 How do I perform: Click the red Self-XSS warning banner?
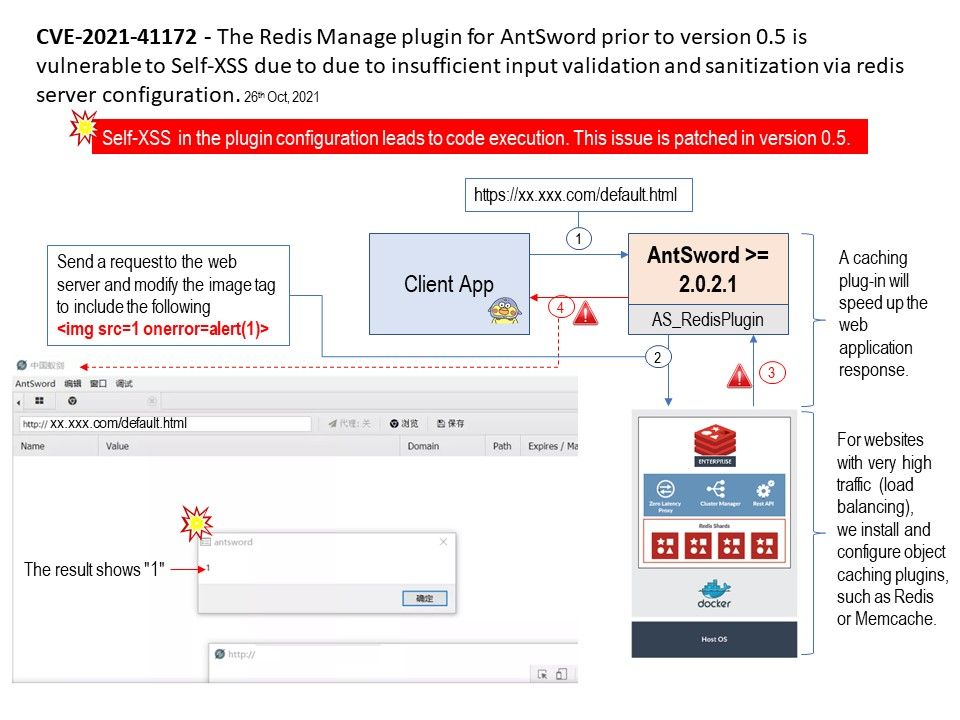[x=480, y=137]
